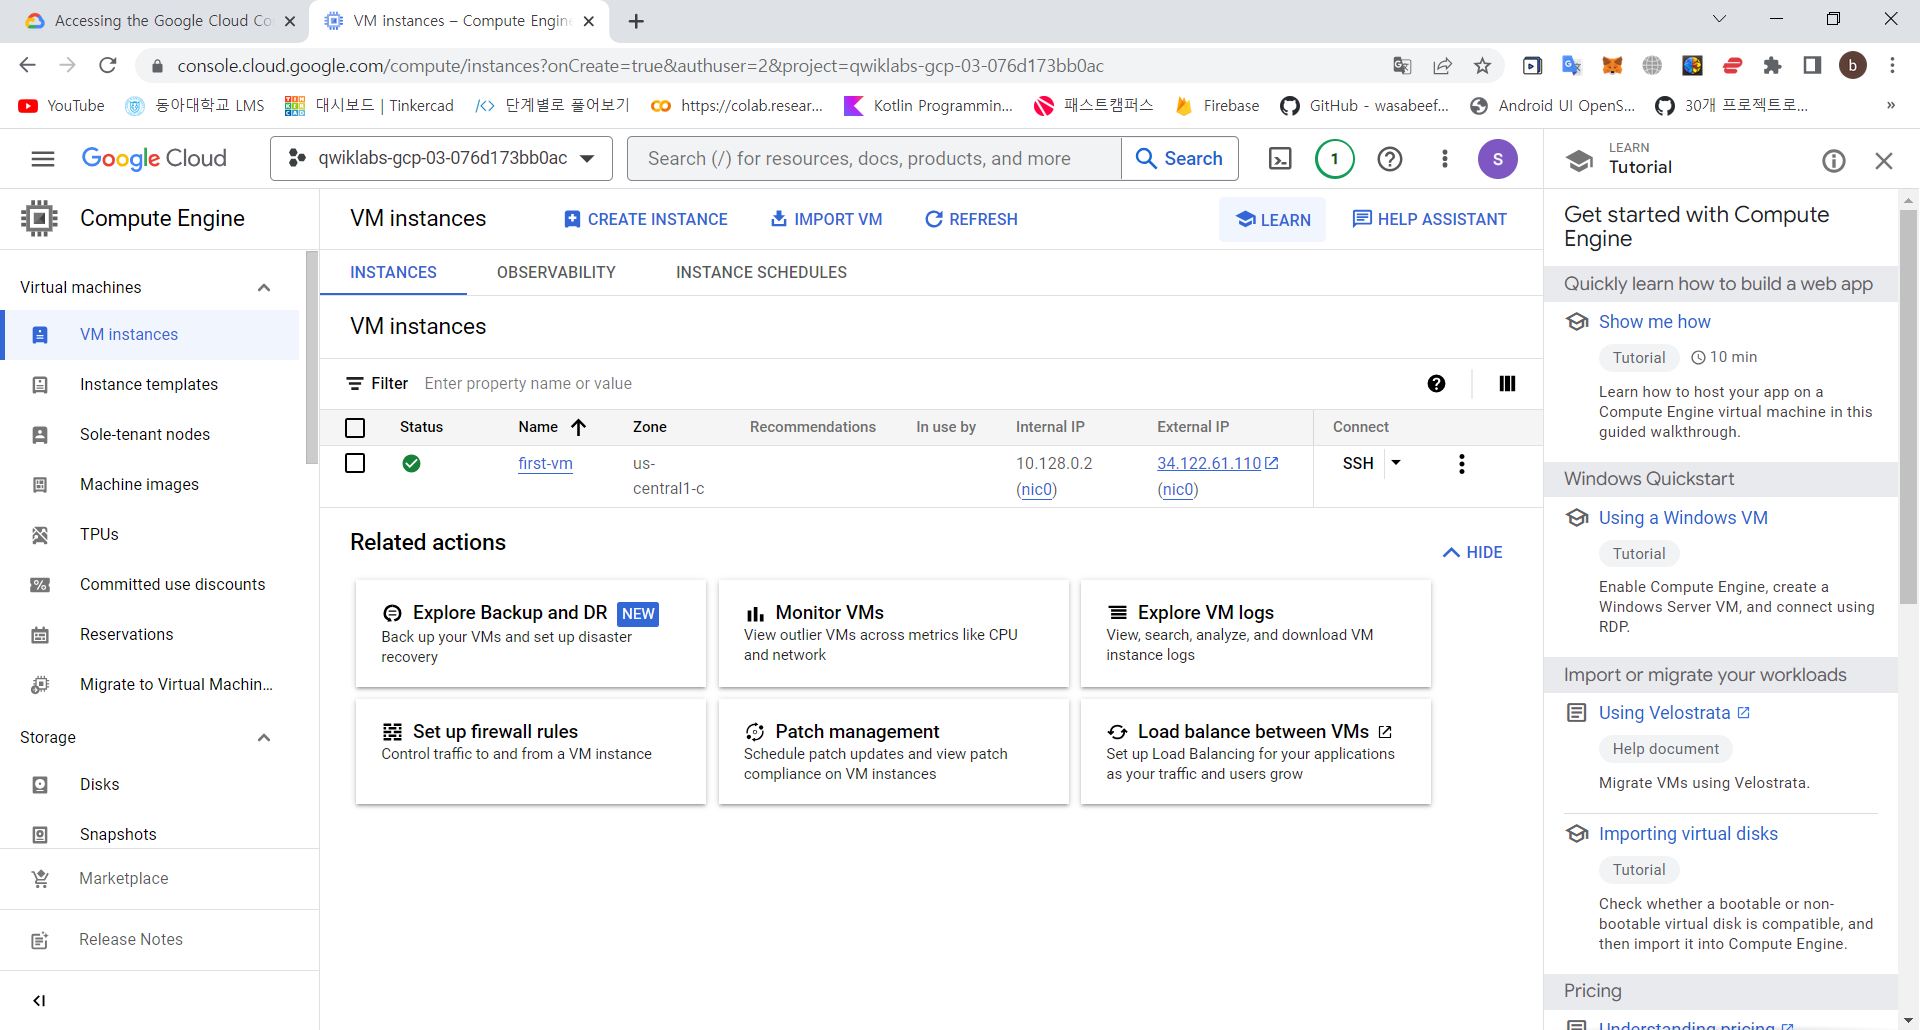Open the Google Cloud navigation hamburger menu
1920x1030 pixels.
tap(43, 159)
